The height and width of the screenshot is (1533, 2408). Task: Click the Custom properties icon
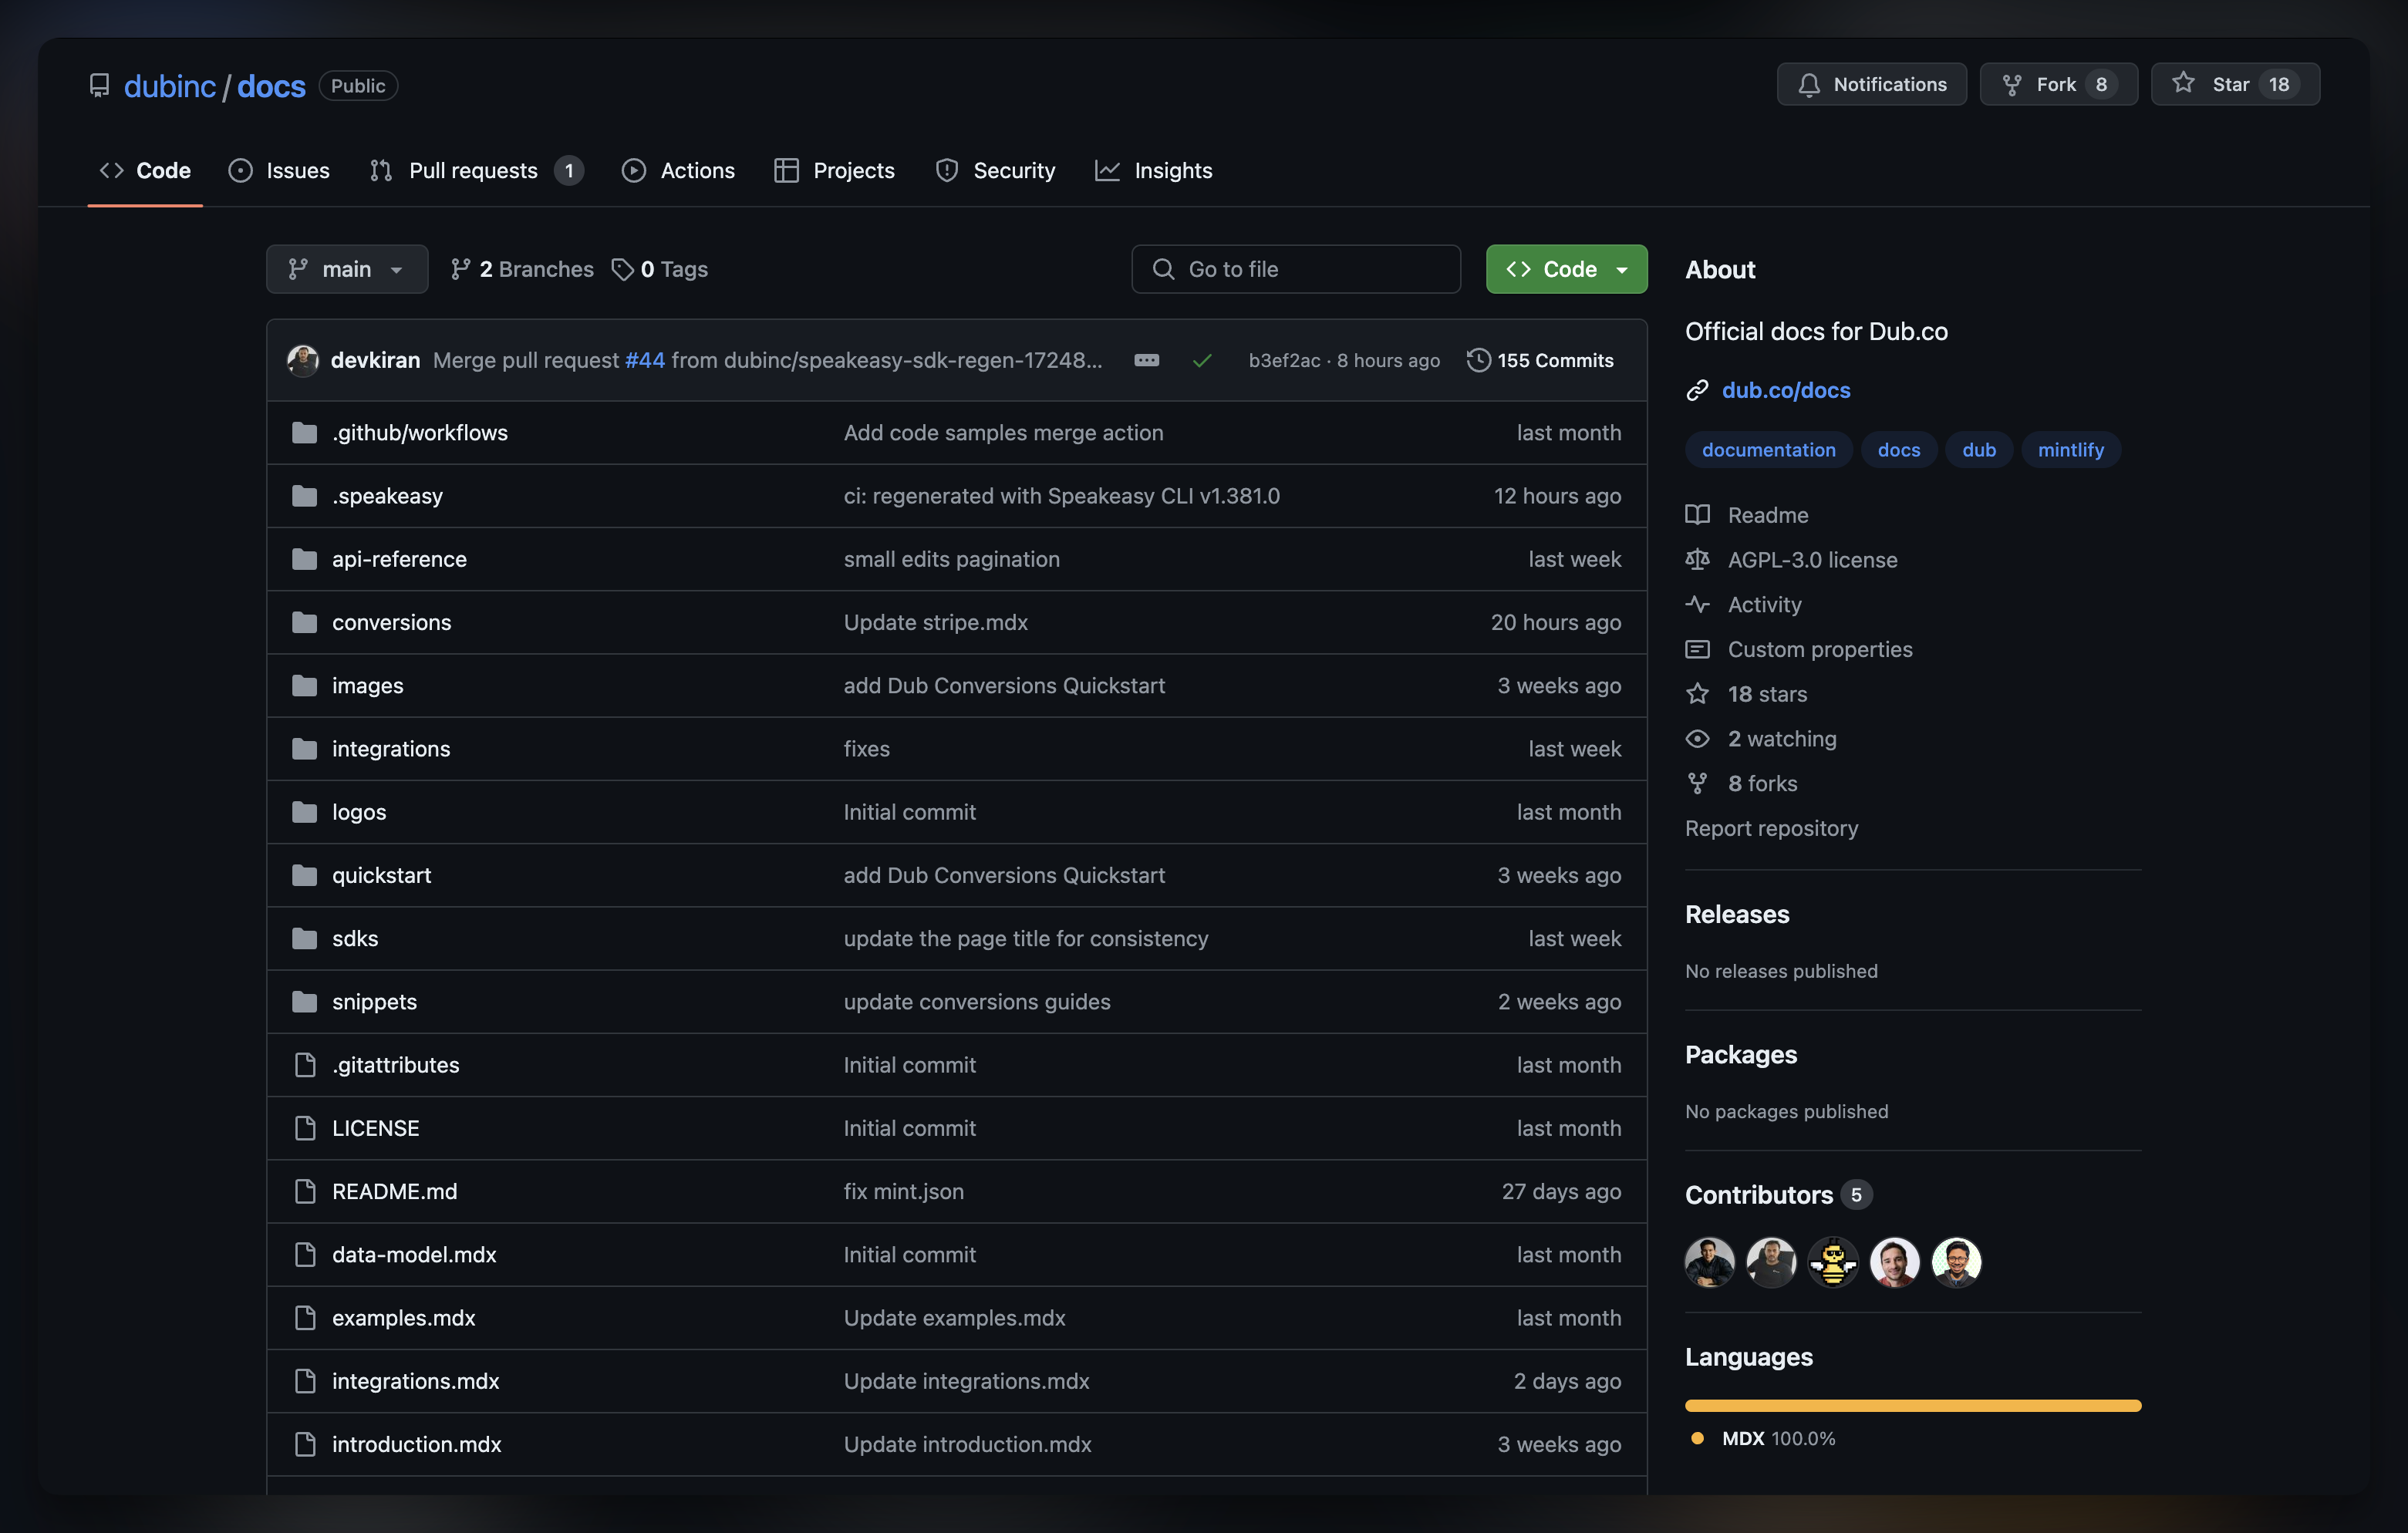[1697, 649]
